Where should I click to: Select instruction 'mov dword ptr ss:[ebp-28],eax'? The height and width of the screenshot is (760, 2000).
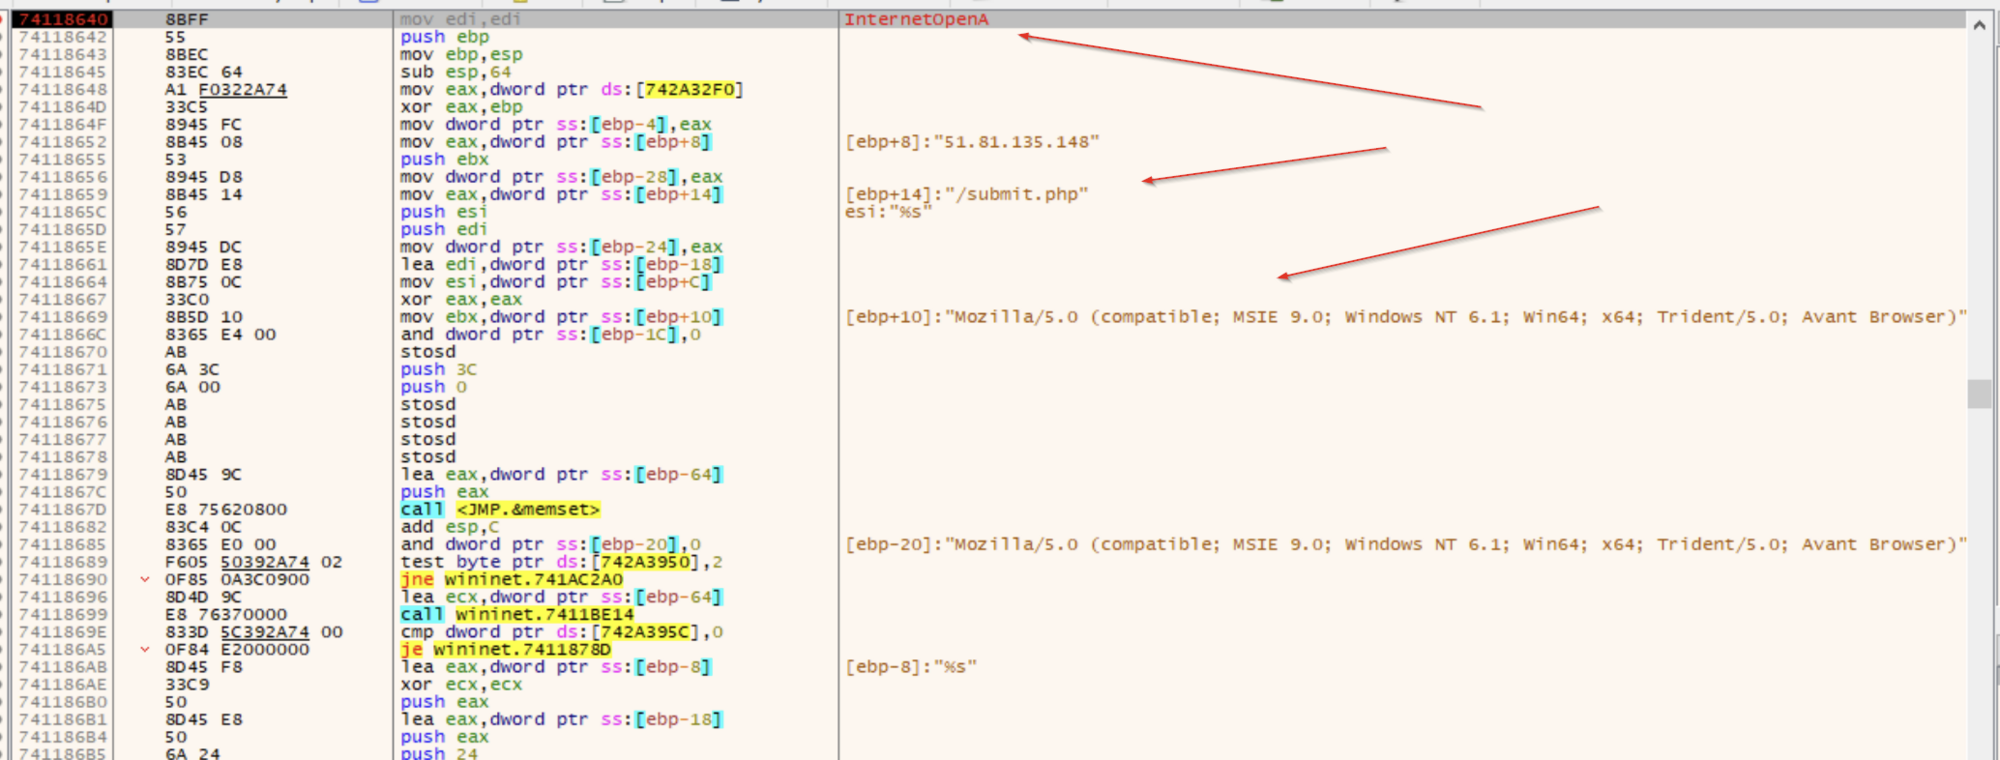(x=561, y=177)
